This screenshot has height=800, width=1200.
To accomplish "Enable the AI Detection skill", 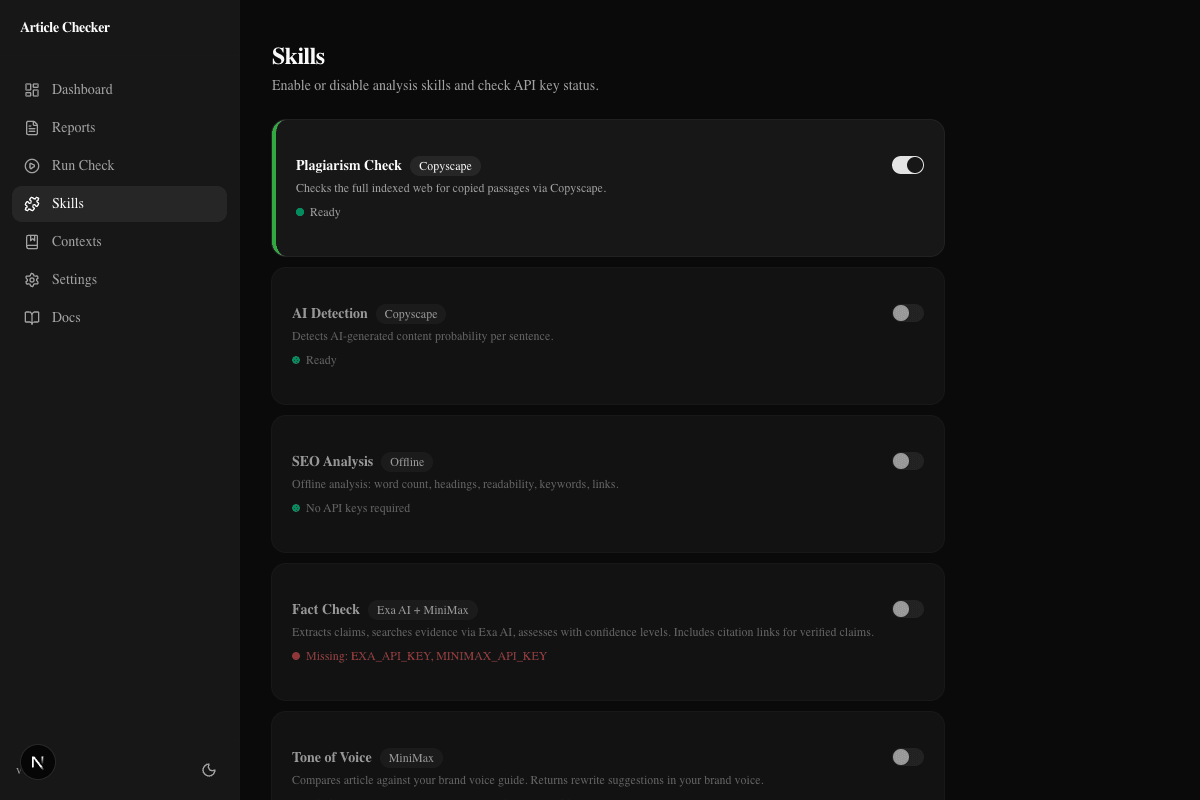I will pyautogui.click(x=908, y=313).
